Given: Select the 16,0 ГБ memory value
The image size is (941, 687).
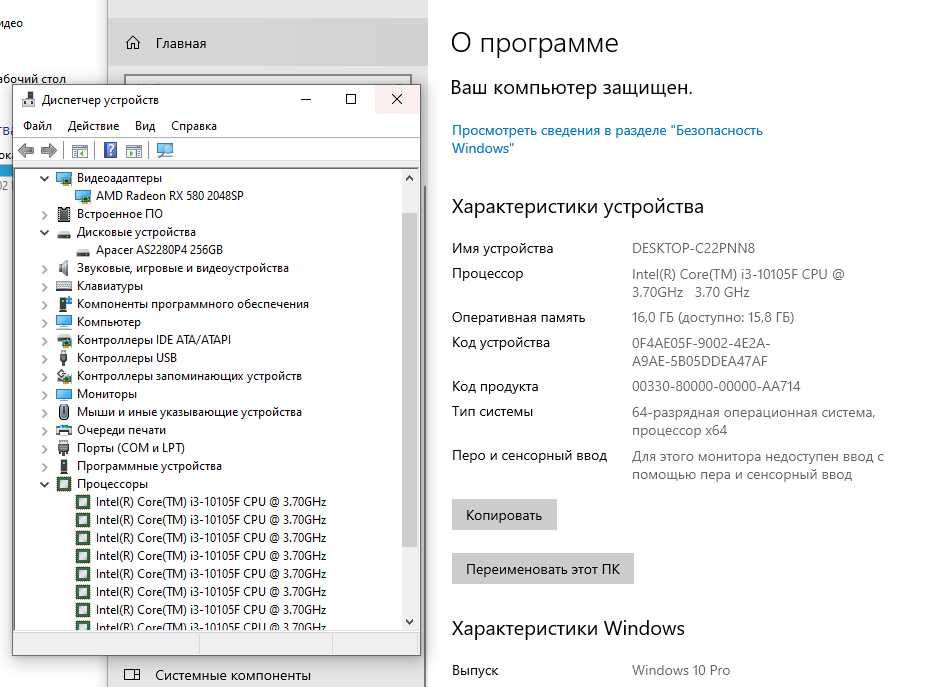Looking at the screenshot, I should click(713, 317).
